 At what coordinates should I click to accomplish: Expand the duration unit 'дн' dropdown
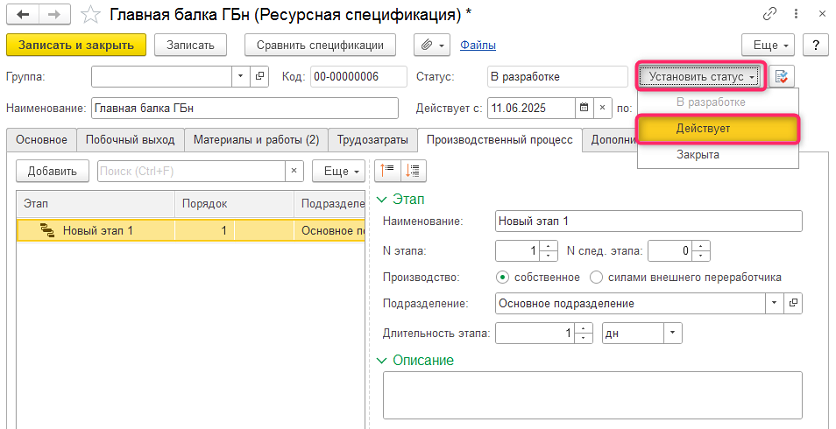(x=672, y=333)
